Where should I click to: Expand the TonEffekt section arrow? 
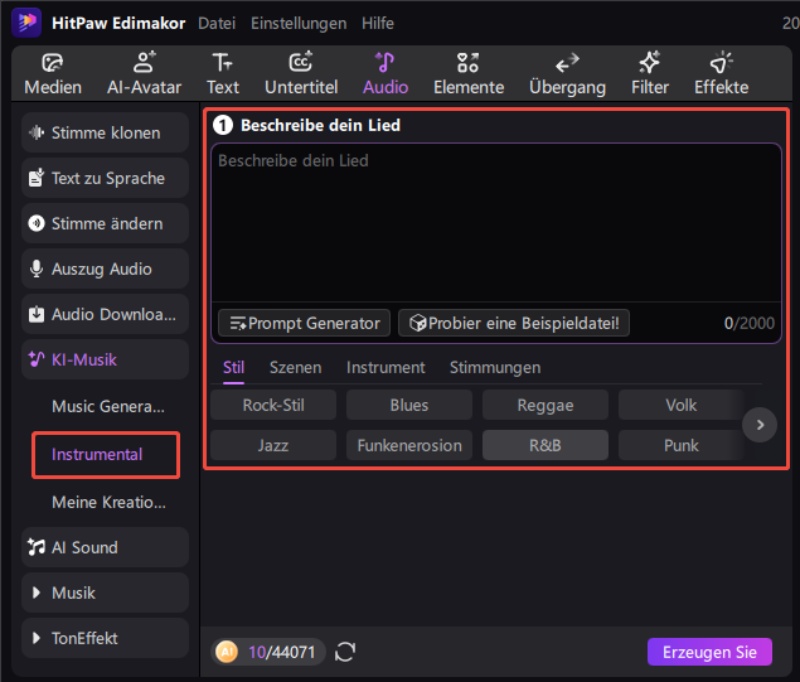(x=36, y=638)
